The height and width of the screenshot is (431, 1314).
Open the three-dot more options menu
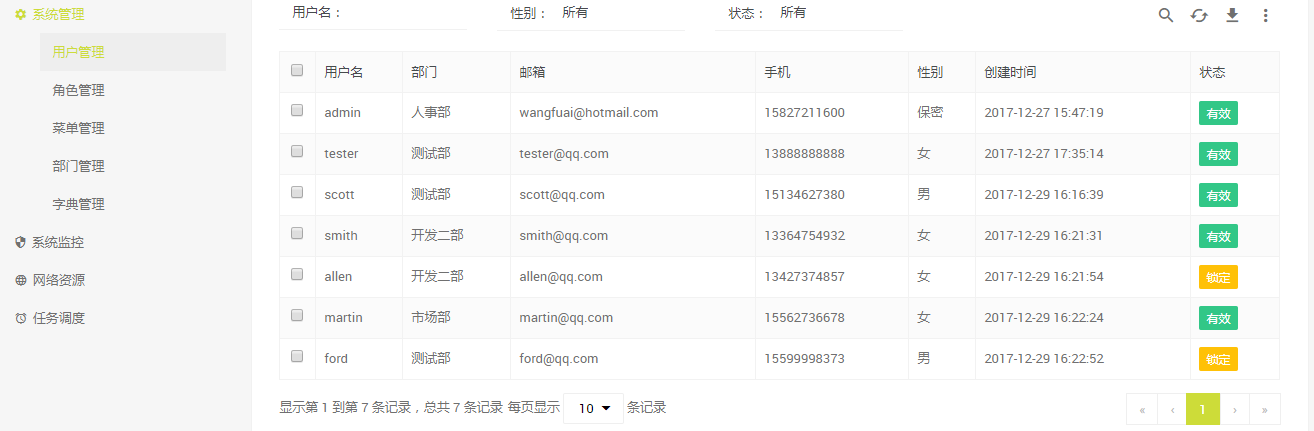[1265, 15]
